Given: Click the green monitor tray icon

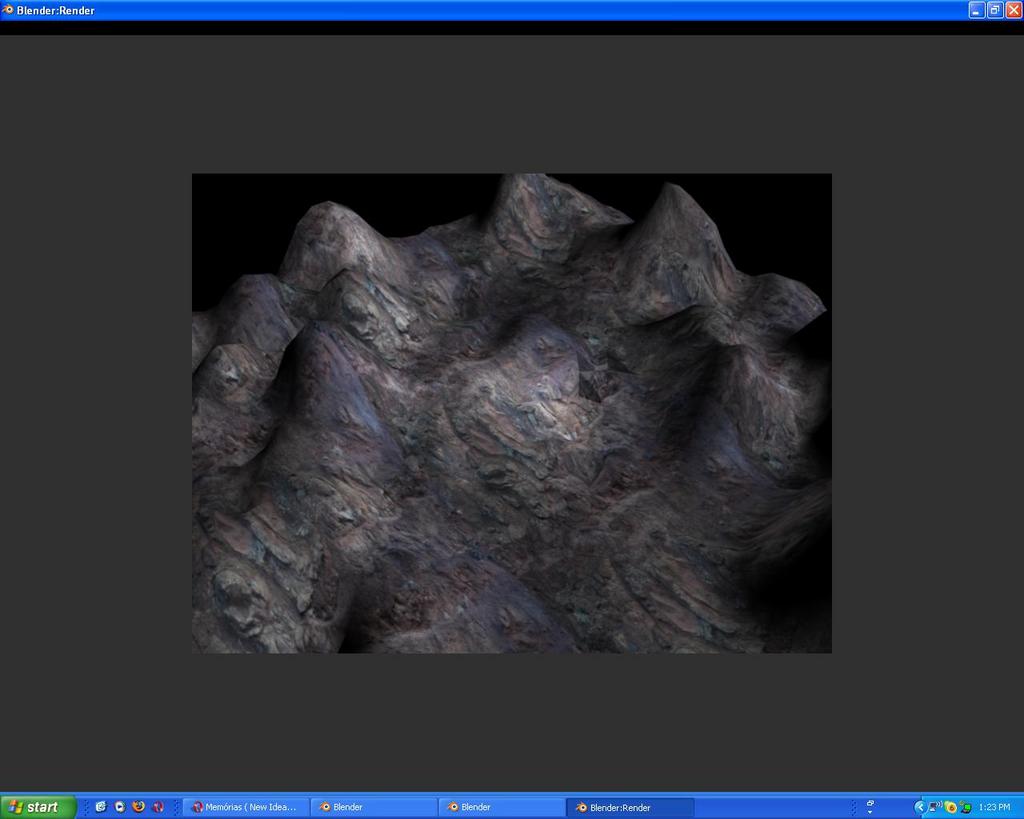Looking at the screenshot, I should point(965,807).
